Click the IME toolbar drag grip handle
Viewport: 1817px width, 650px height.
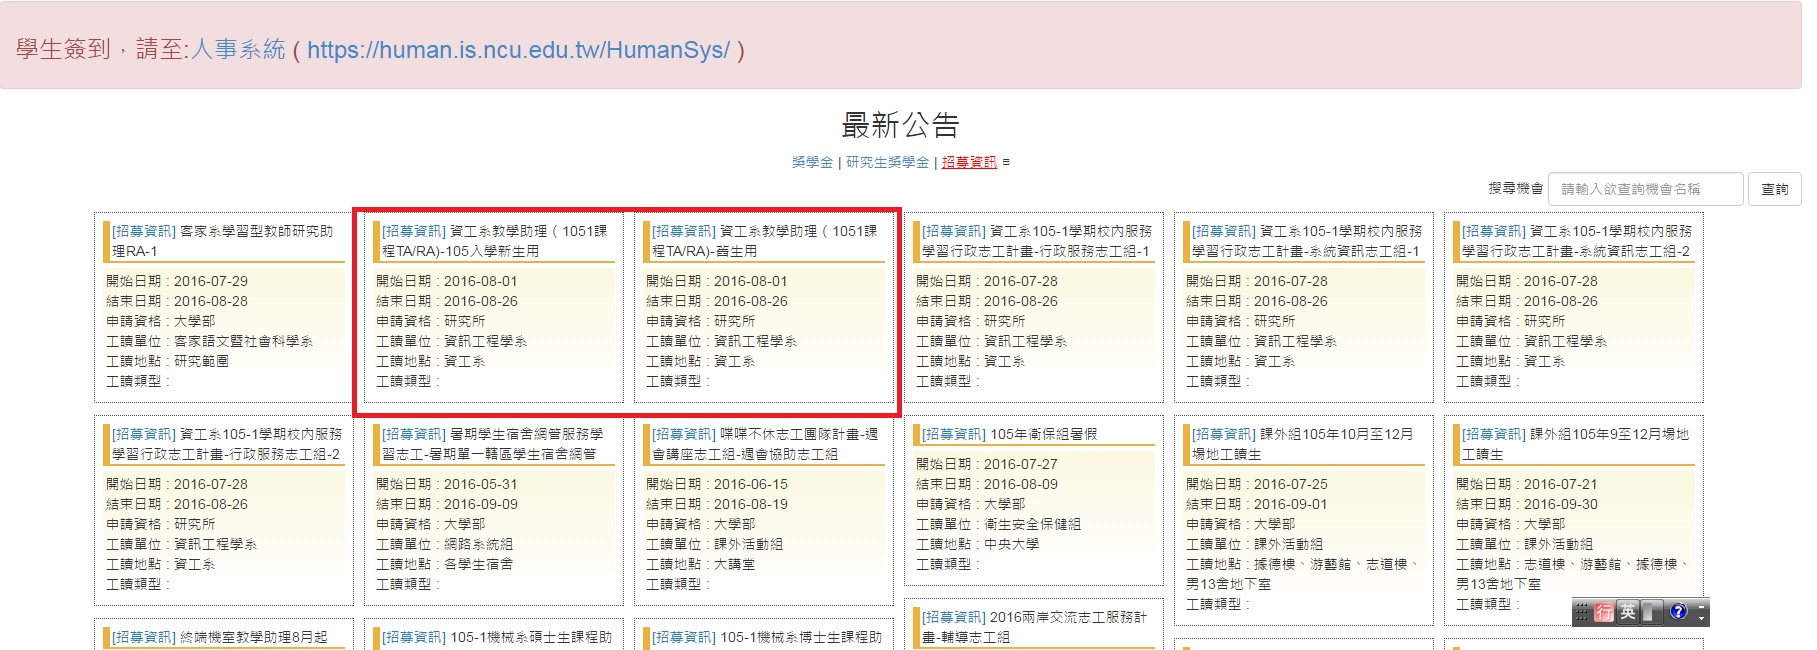click(1581, 612)
